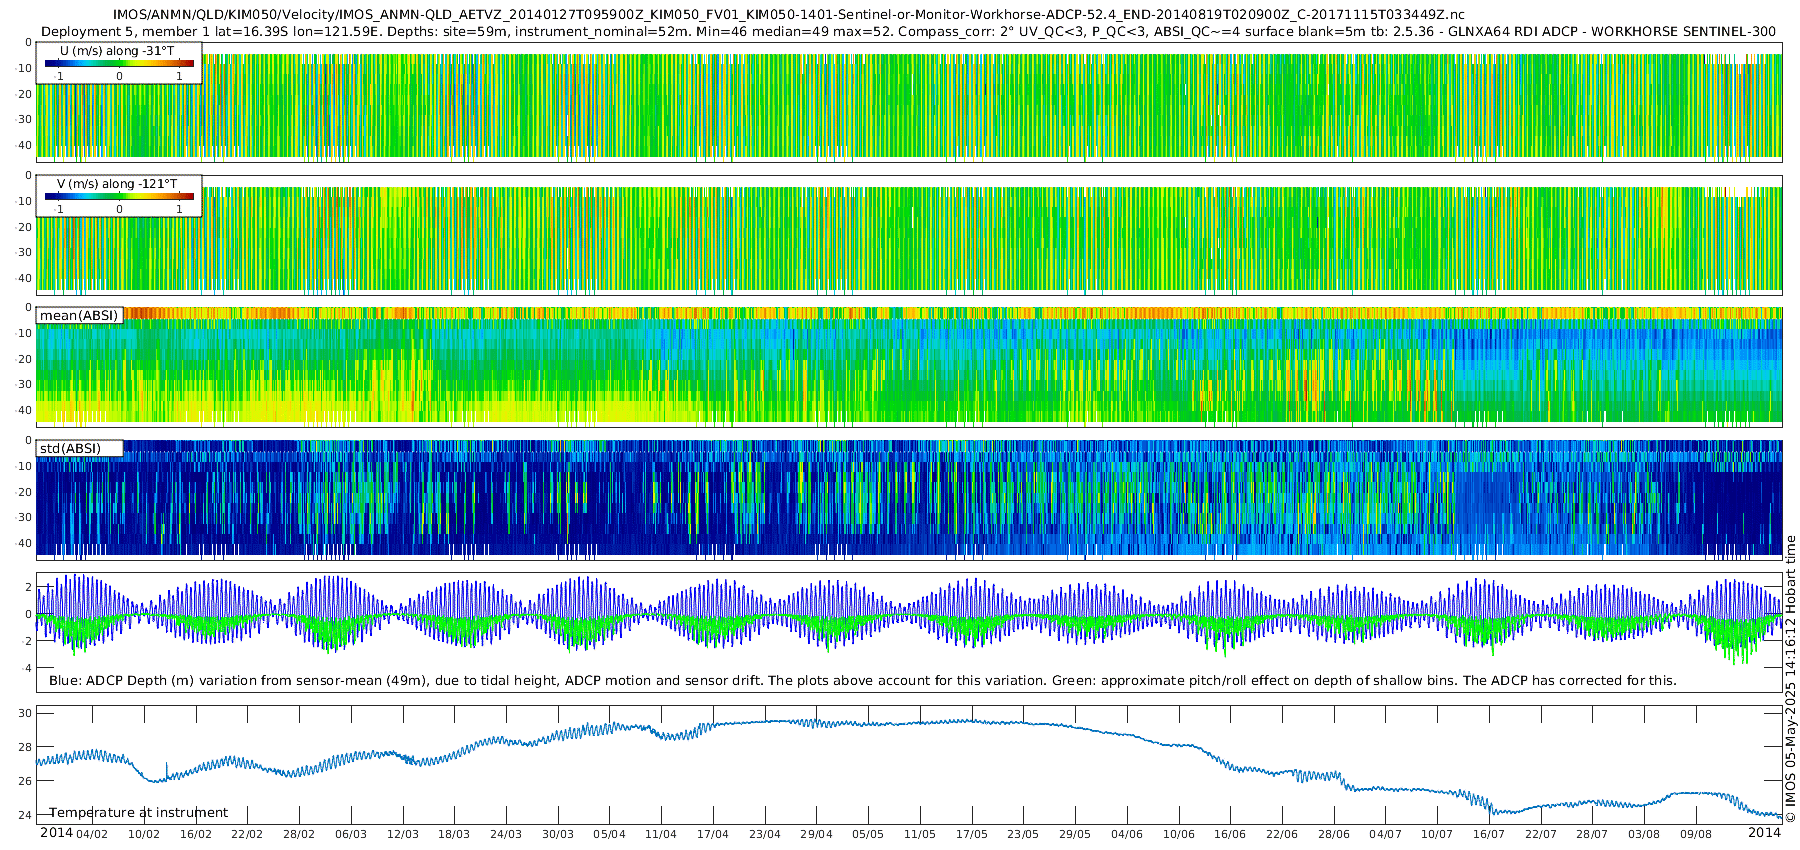Click the 17/05 date tick label
This screenshot has width=1800, height=850.
[971, 834]
